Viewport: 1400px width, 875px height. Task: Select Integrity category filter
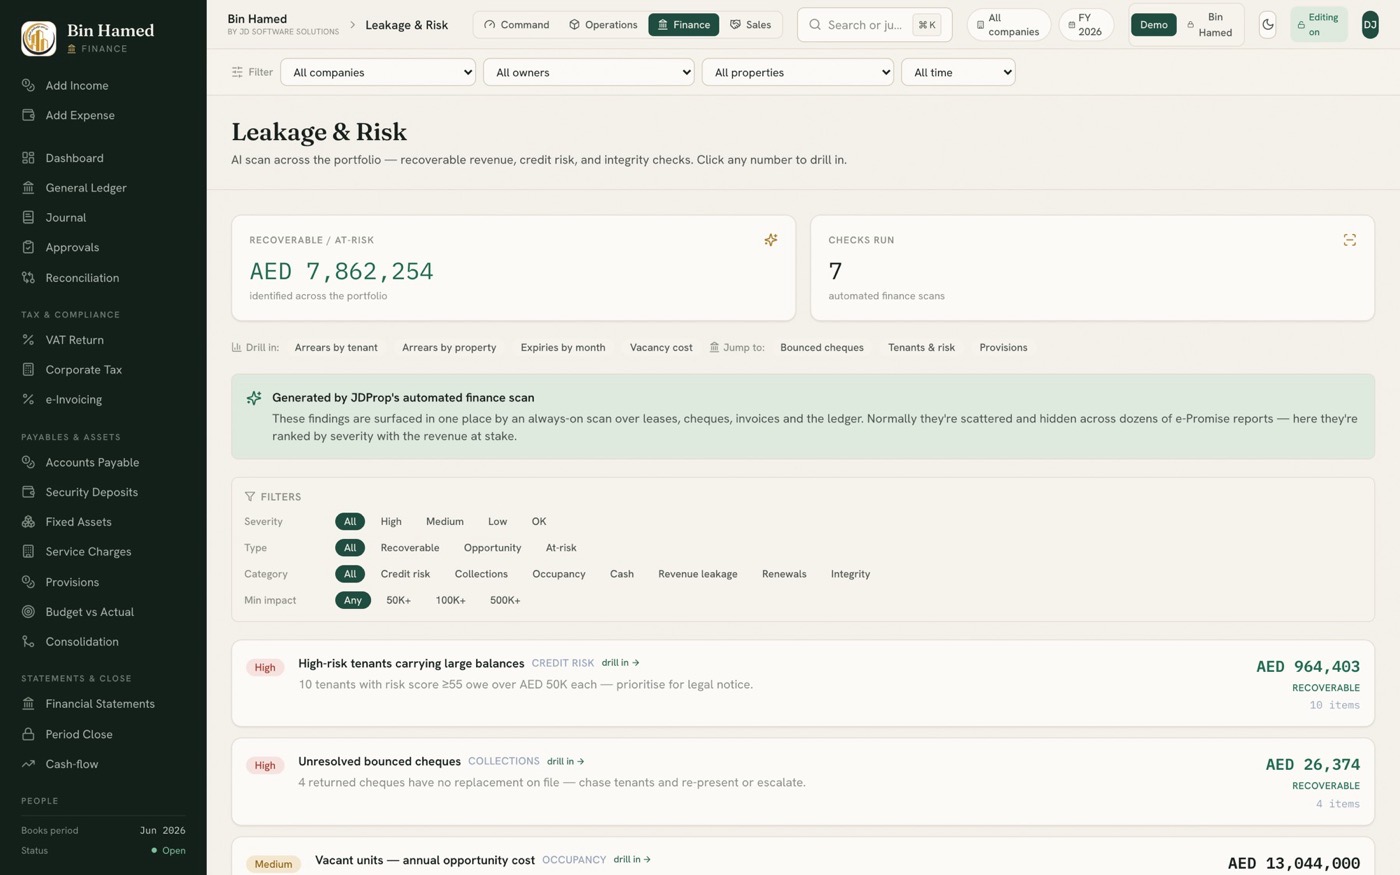point(851,574)
